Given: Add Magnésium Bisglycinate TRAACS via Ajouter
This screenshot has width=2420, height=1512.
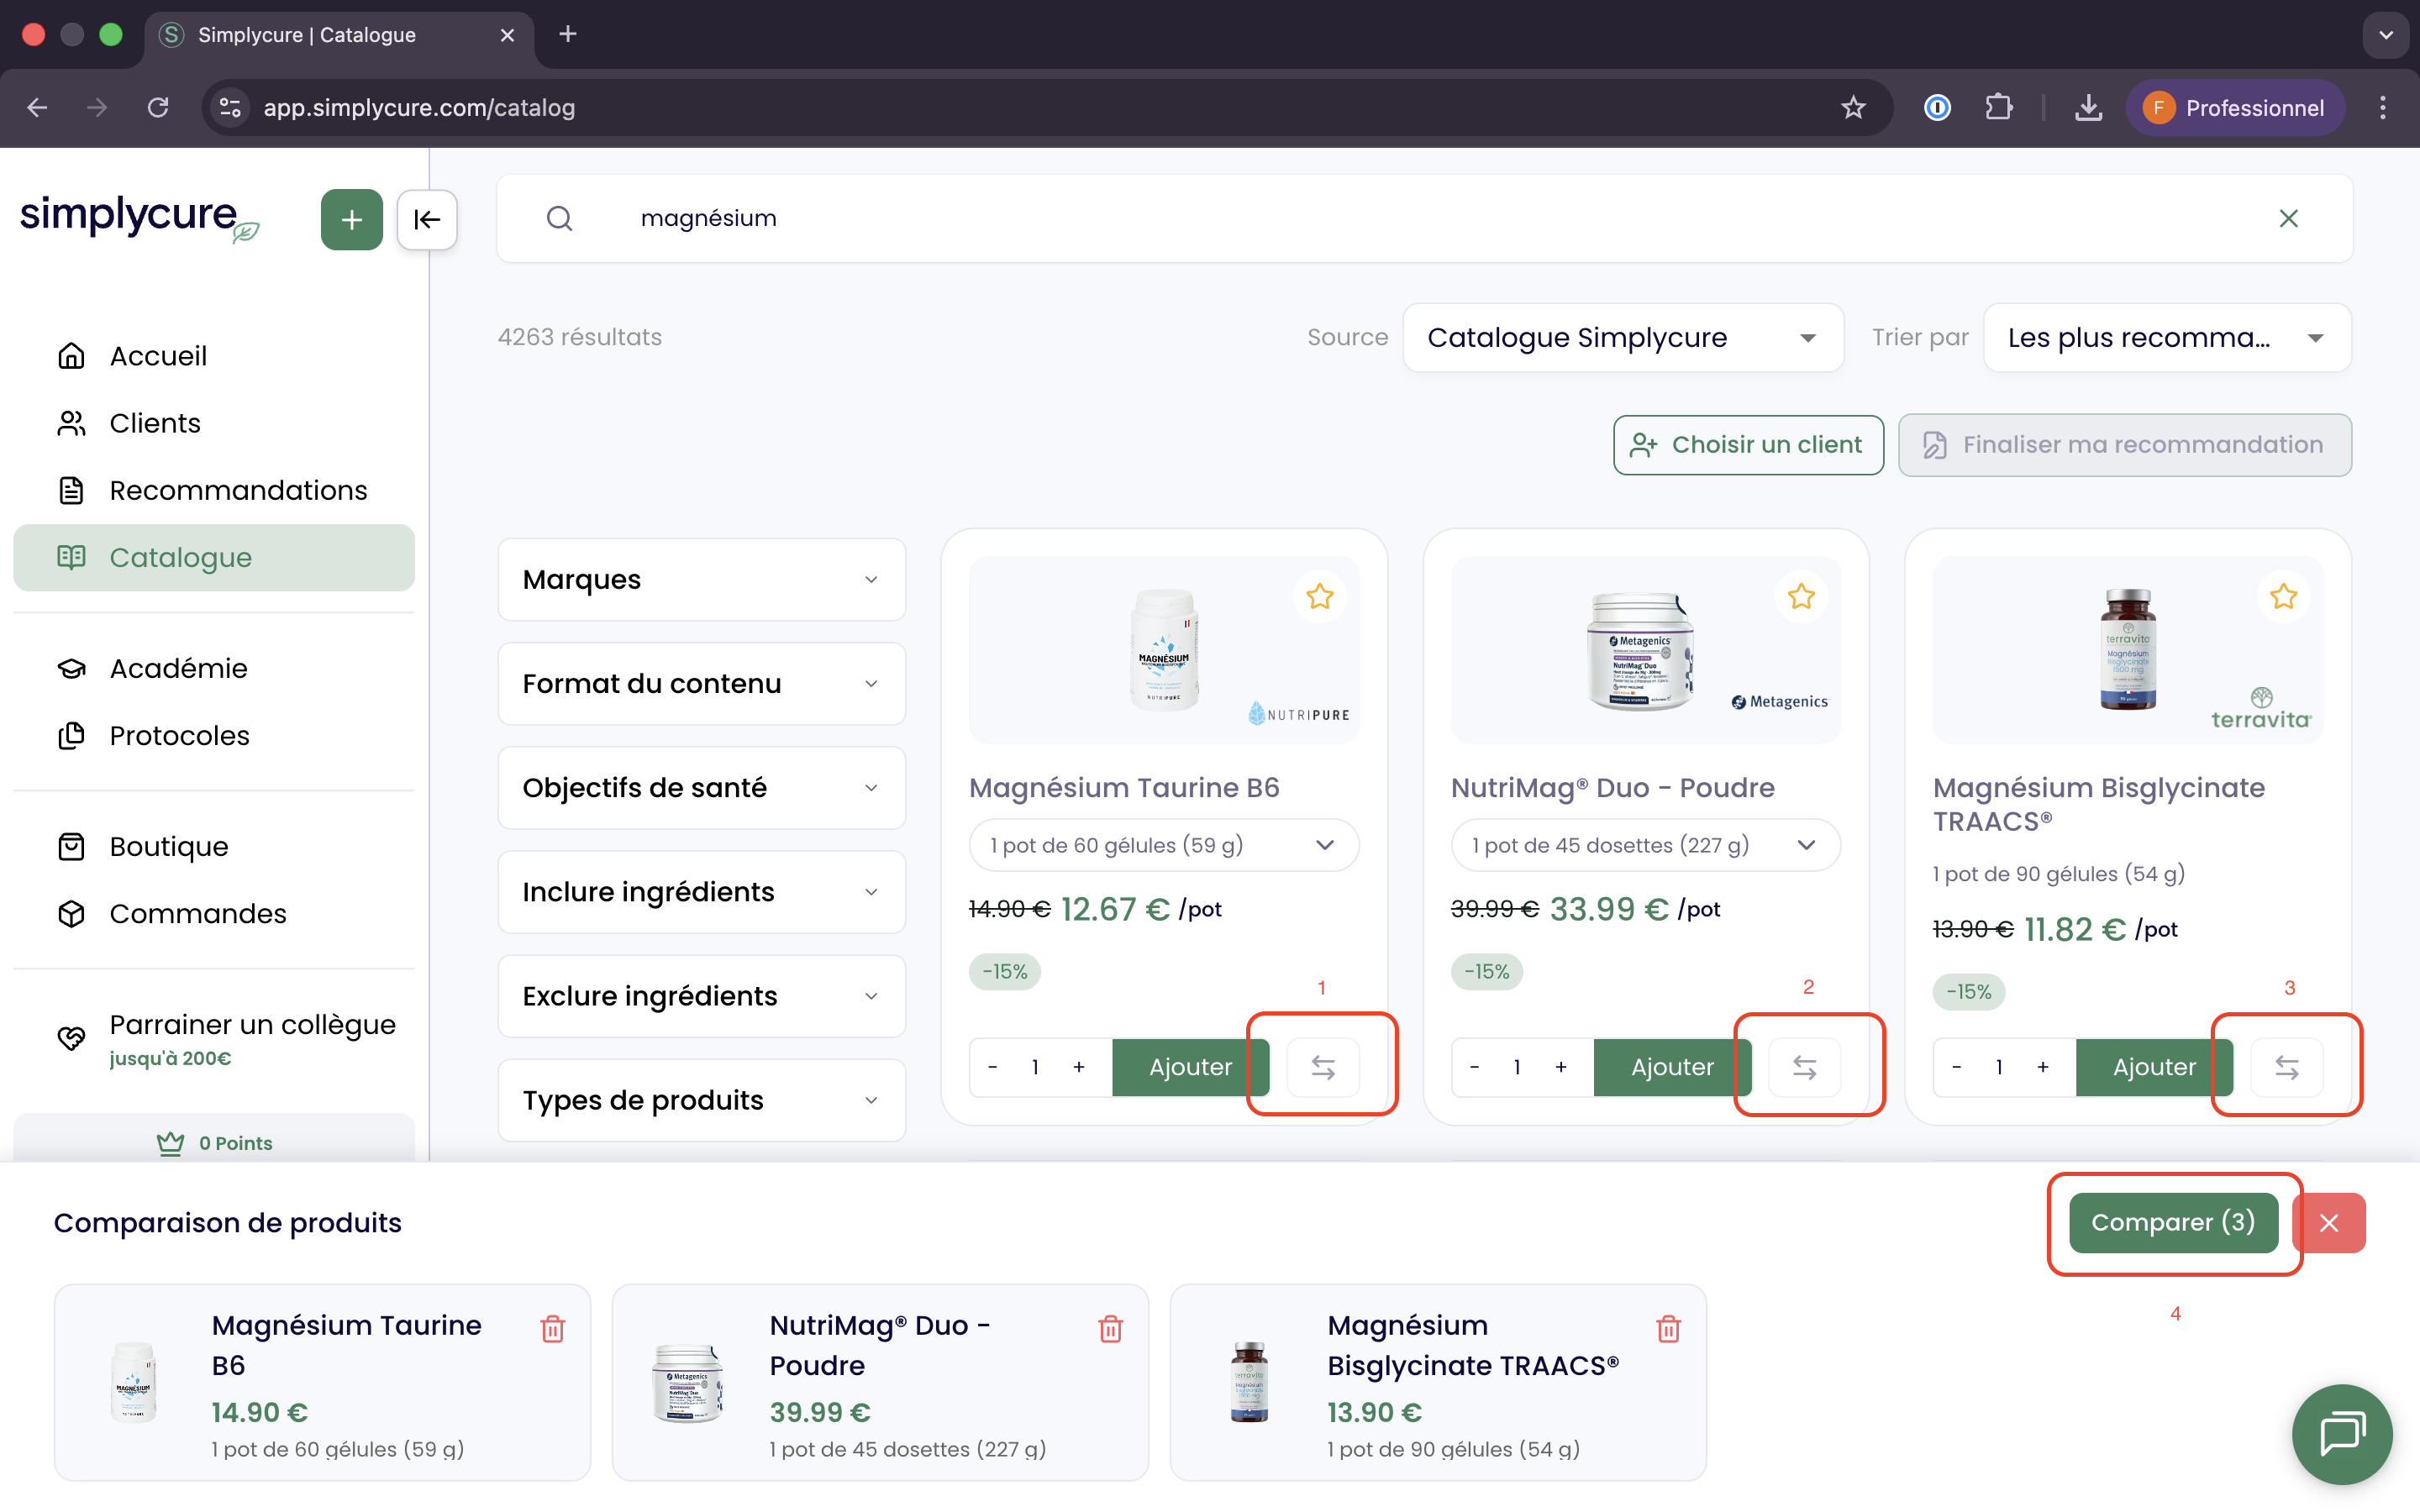Looking at the screenshot, I should pos(2154,1067).
